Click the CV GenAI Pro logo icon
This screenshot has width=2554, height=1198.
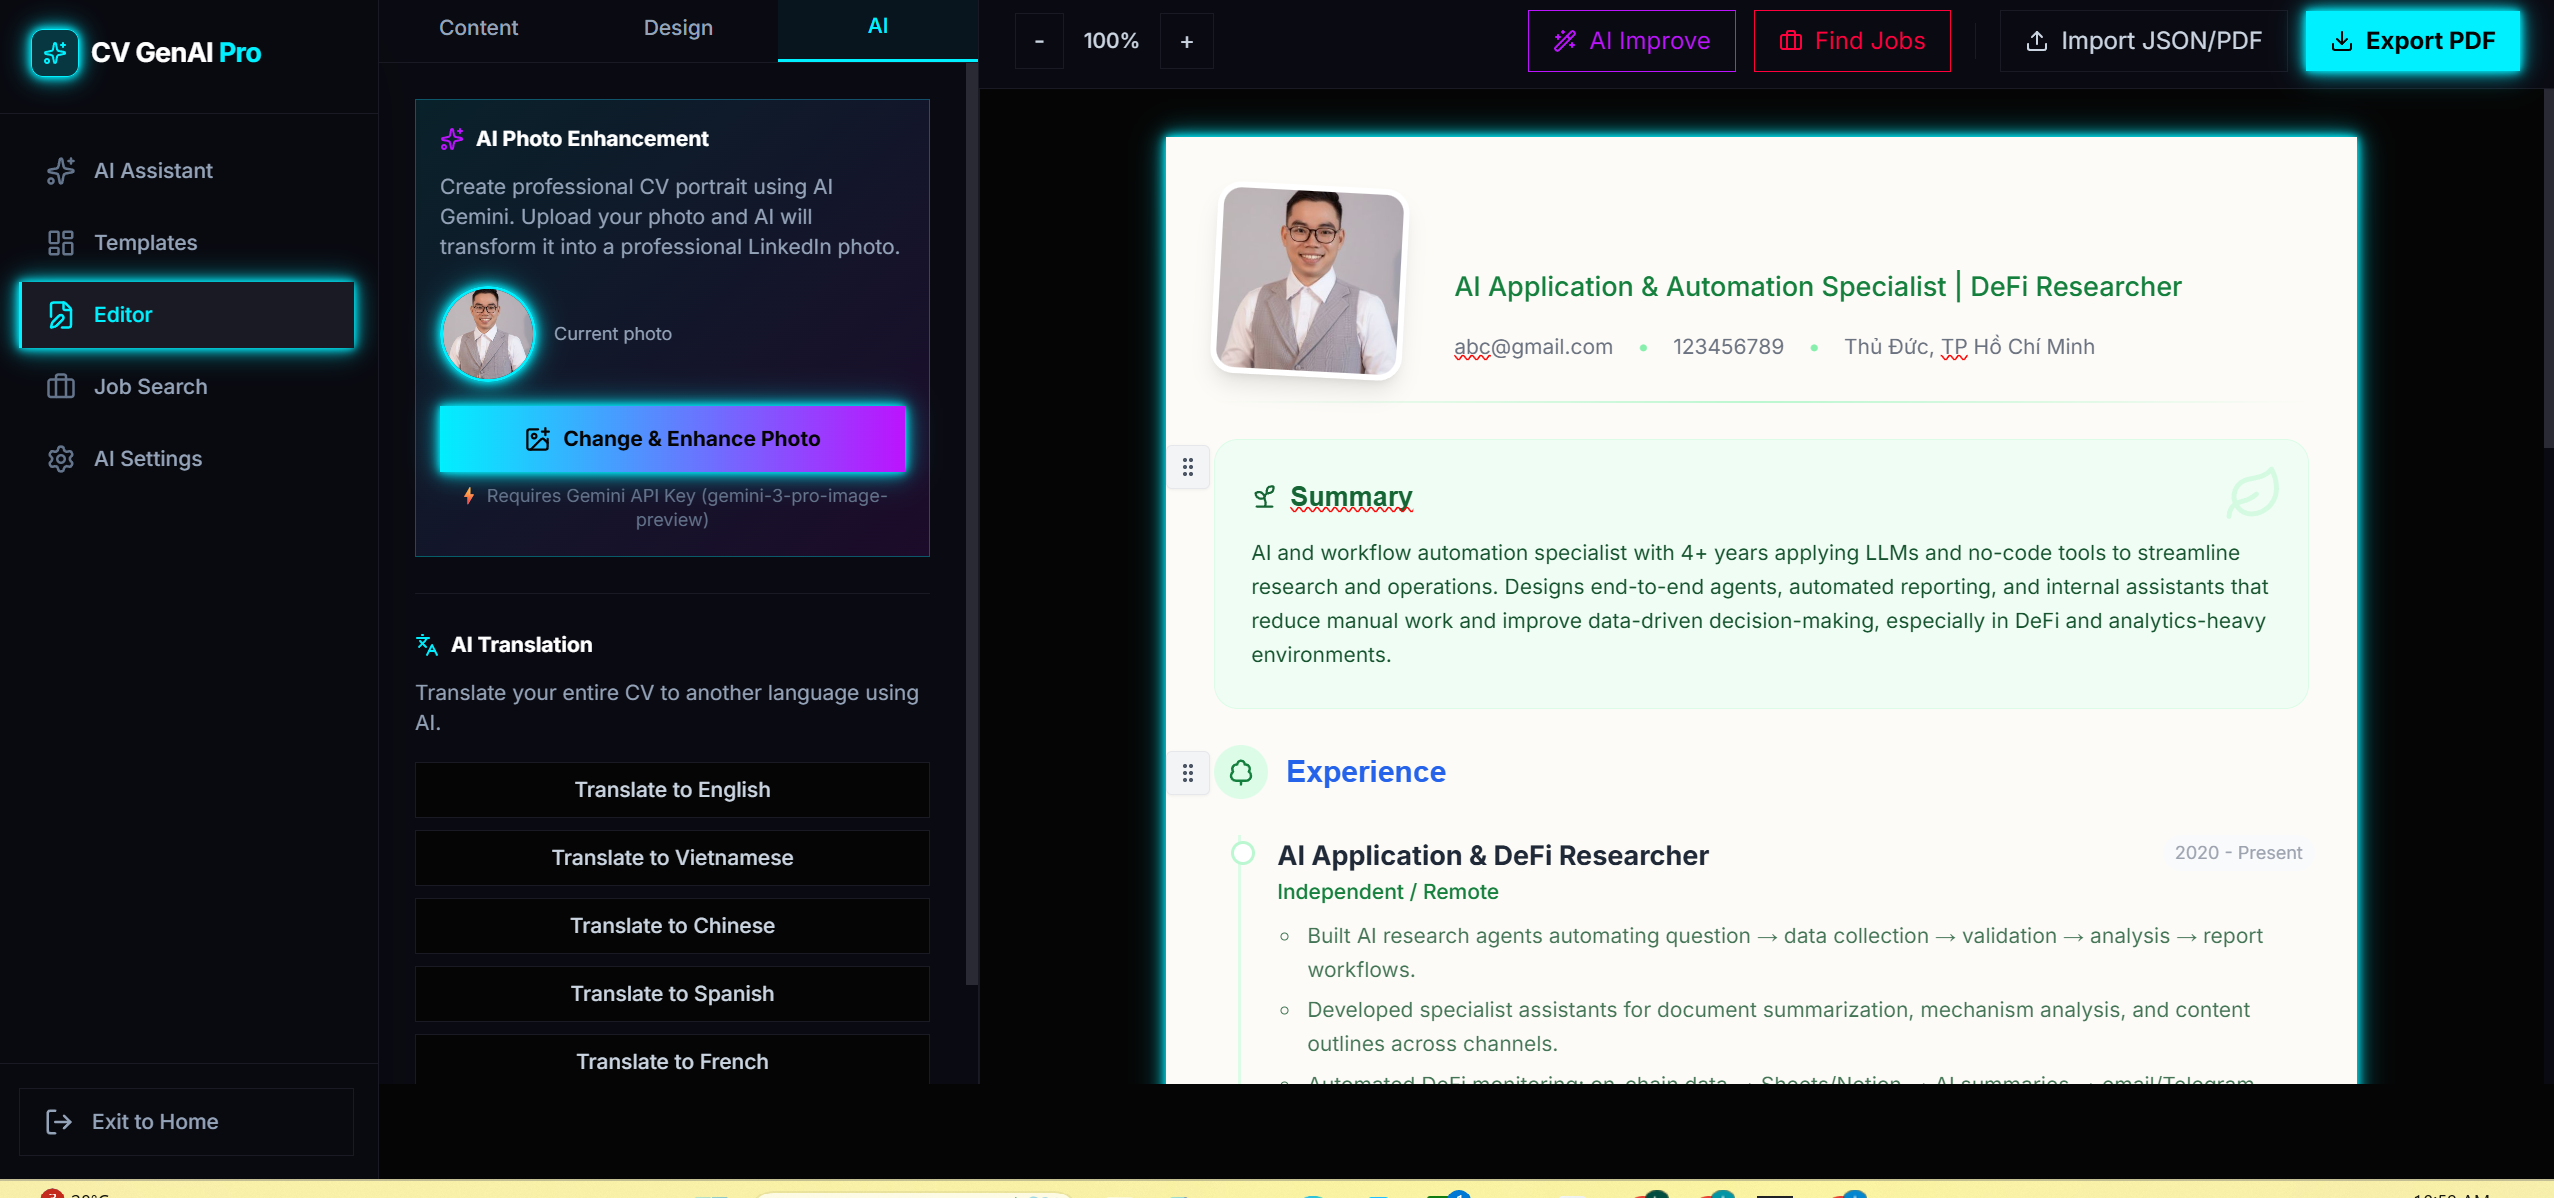click(x=54, y=52)
